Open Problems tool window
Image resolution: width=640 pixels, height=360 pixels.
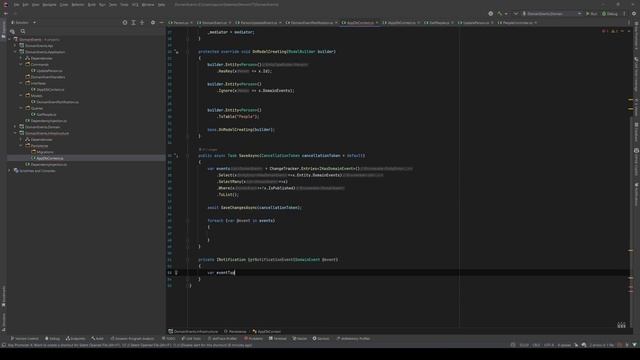(253, 338)
